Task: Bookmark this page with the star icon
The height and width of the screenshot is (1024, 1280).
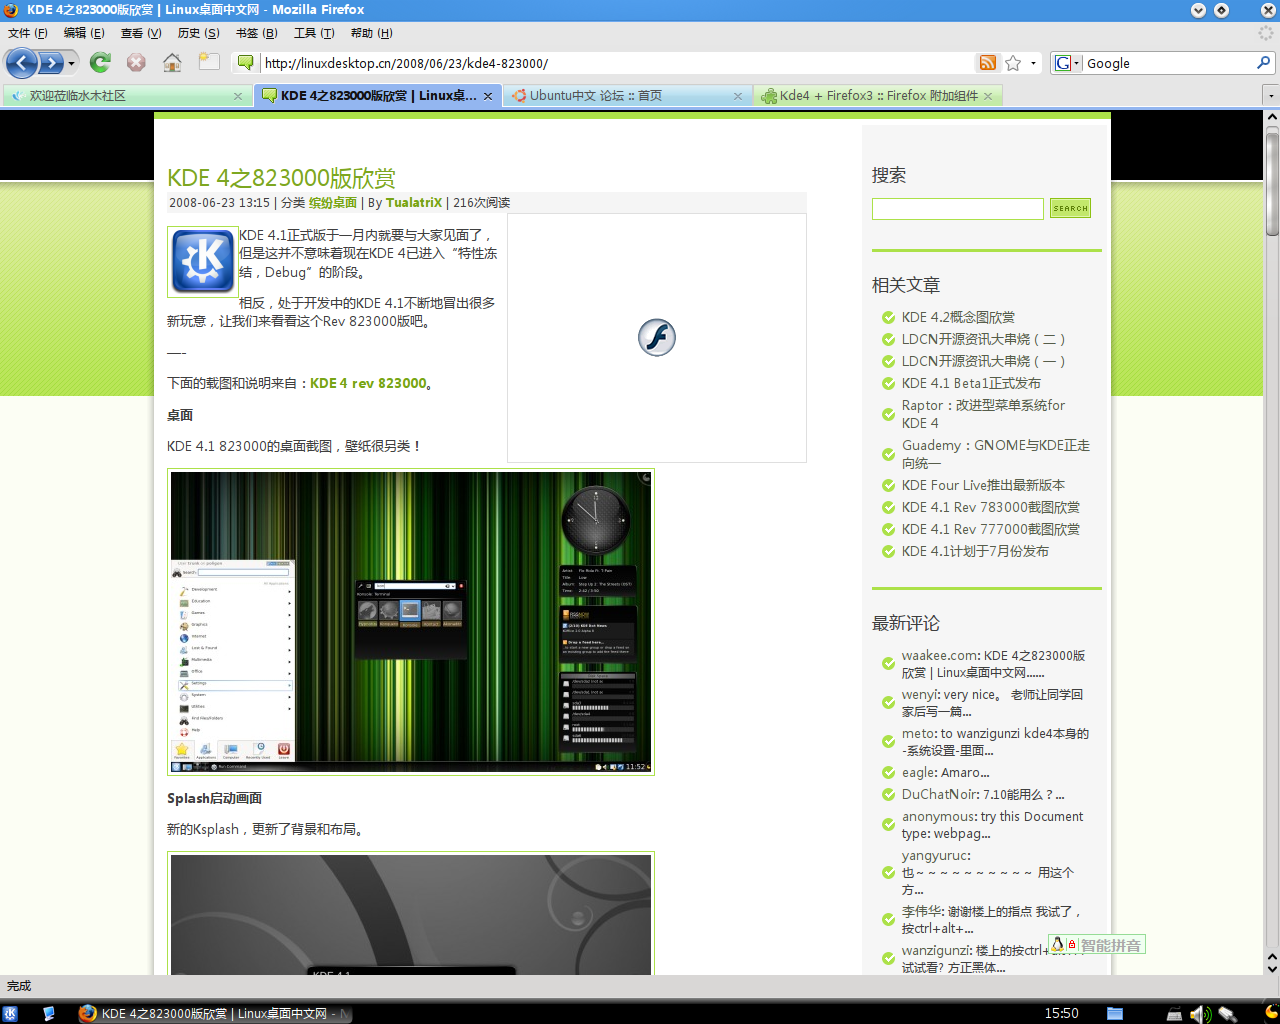Action: 1013,63
